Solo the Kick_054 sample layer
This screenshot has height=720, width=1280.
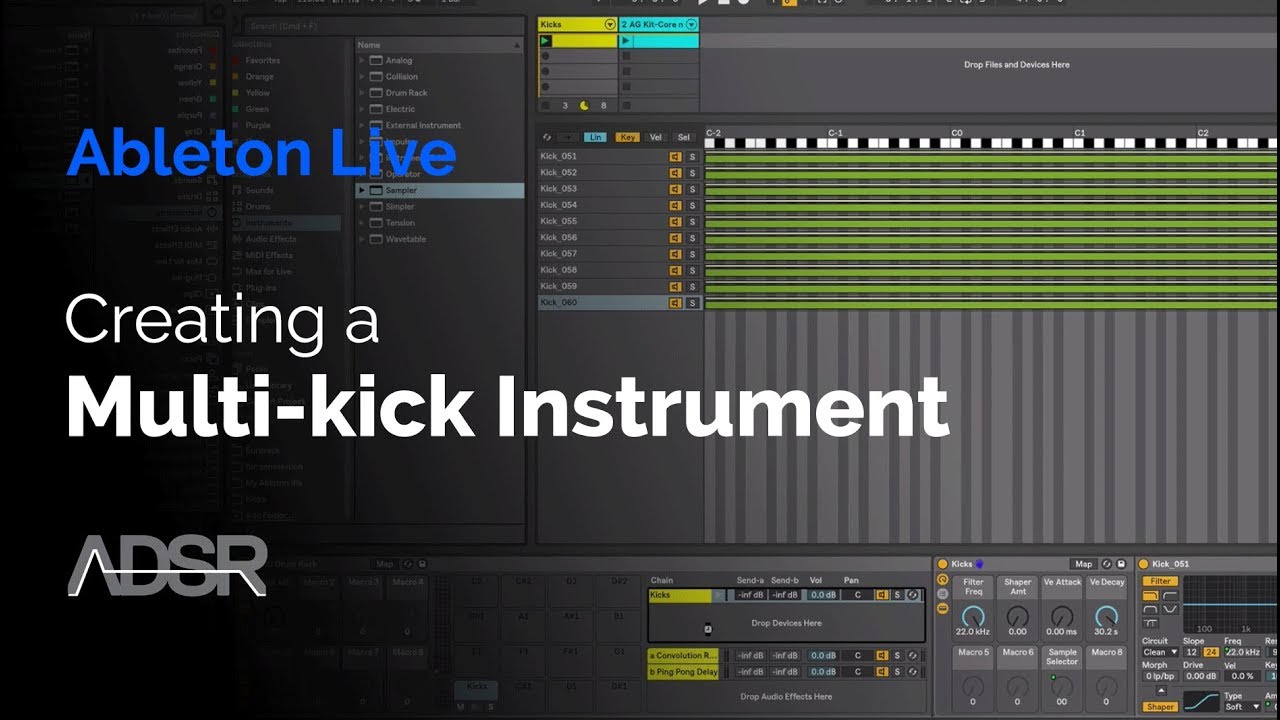point(692,205)
